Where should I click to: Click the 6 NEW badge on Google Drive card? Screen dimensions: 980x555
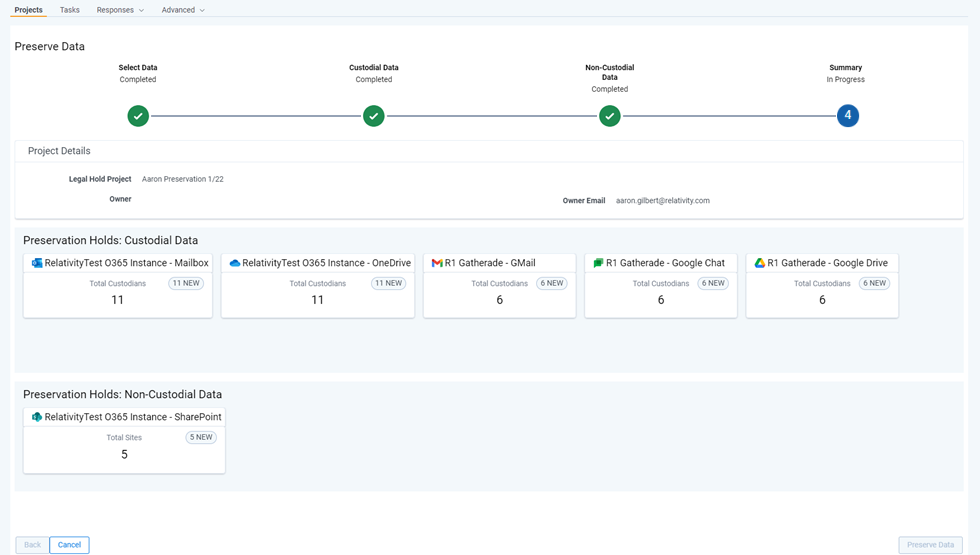click(874, 283)
